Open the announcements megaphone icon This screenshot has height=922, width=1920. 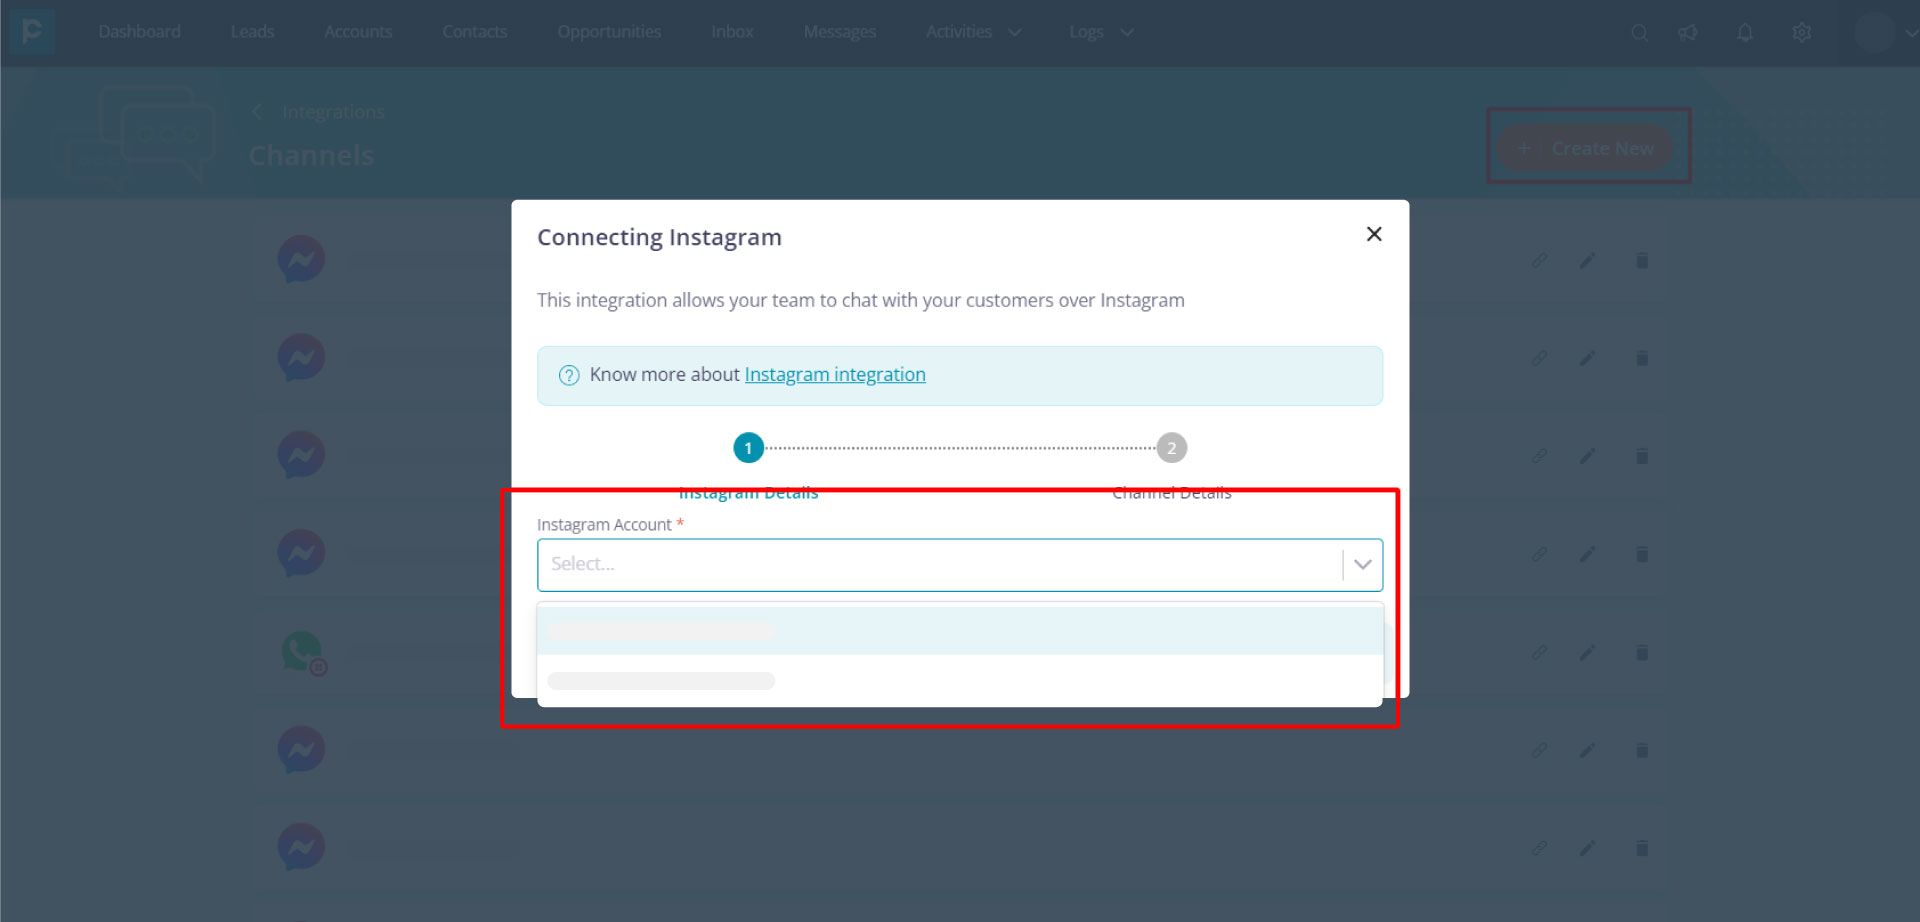(x=1688, y=33)
